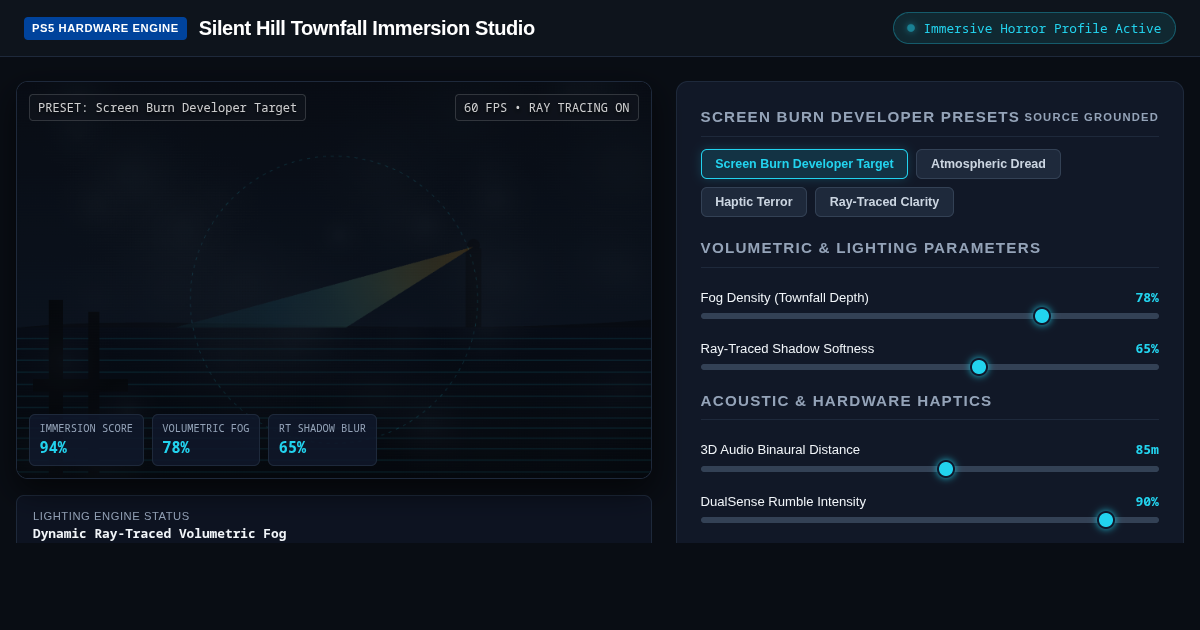
Task: Click the Rumble Intensity 90% value
Action: point(1147,502)
